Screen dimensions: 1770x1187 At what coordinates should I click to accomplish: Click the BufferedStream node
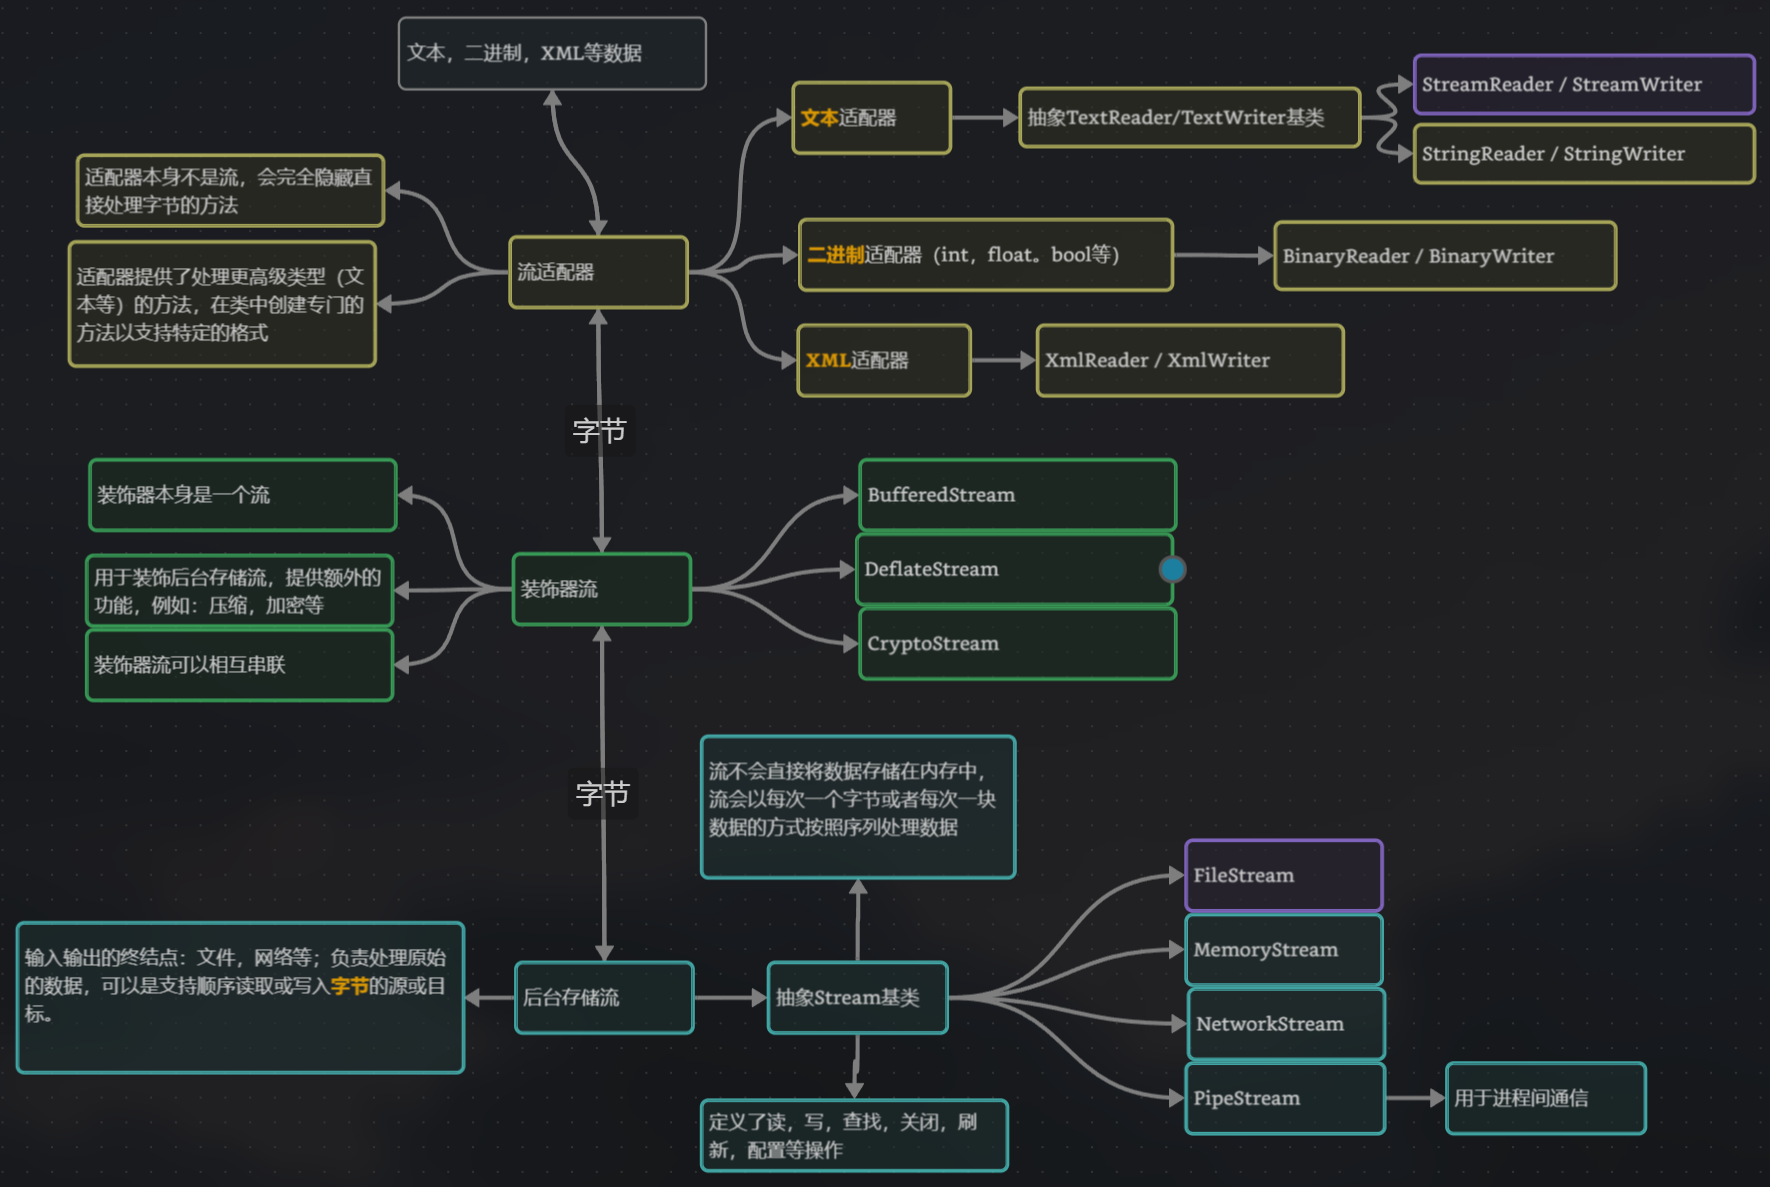coord(1016,494)
